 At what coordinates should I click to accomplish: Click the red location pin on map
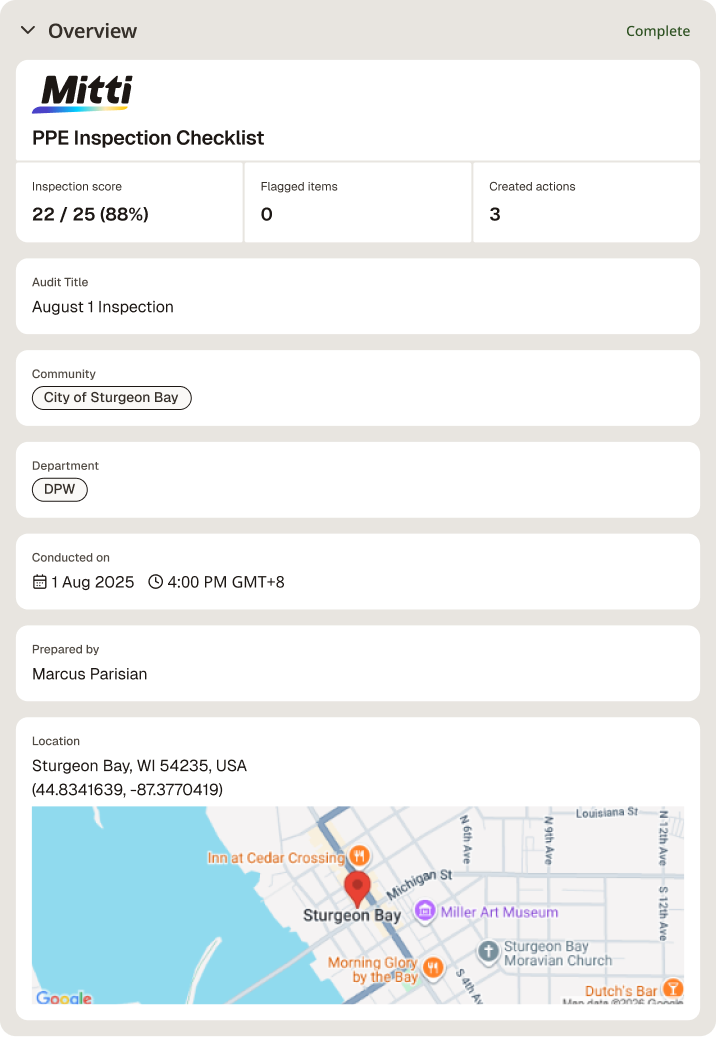[x=358, y=890]
